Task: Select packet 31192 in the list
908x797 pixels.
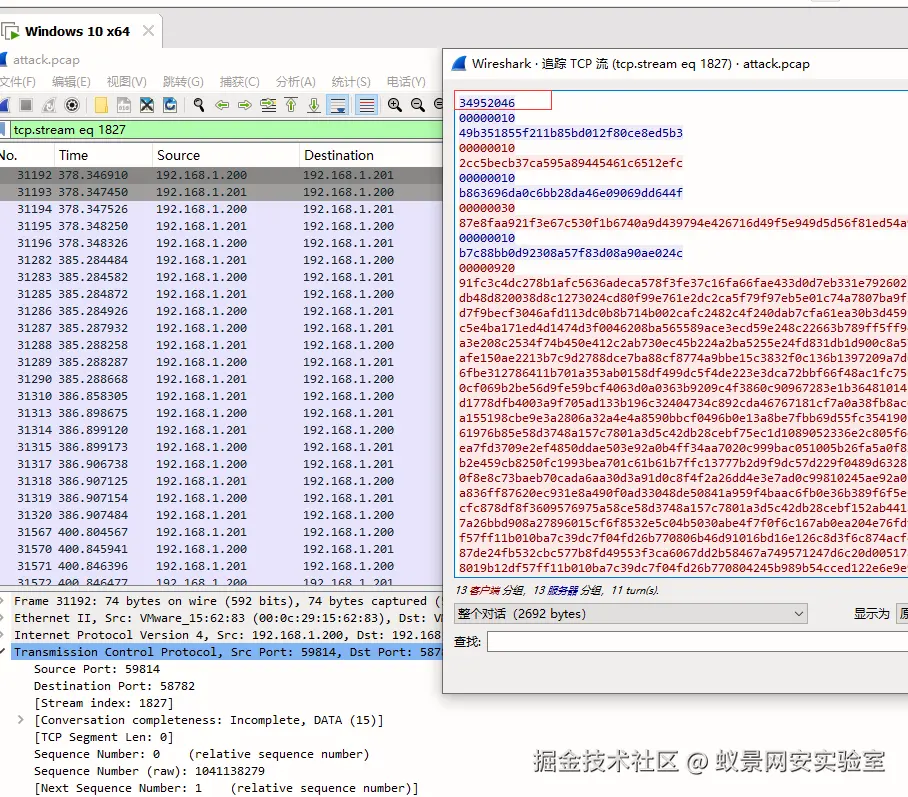Action: click(x=221, y=175)
